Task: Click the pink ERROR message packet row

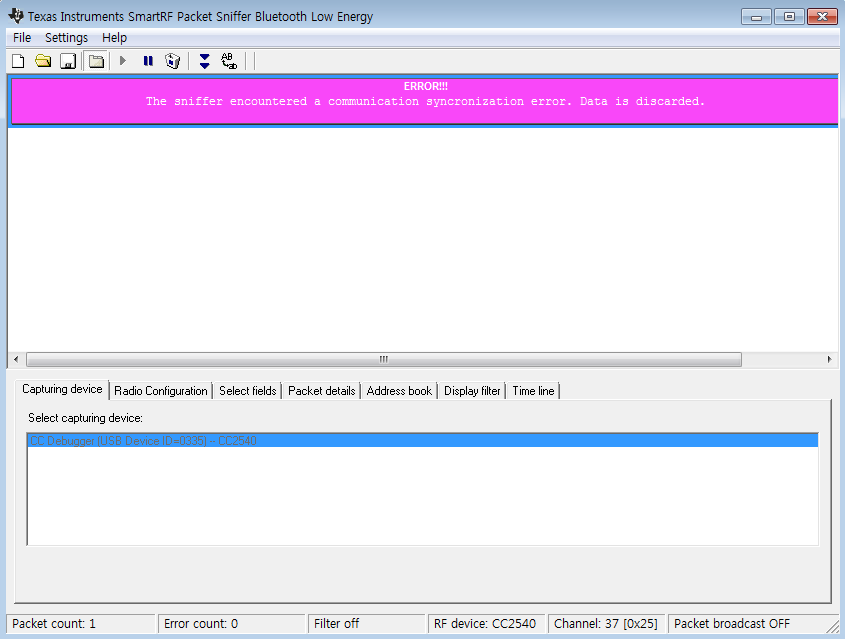Action: (x=425, y=101)
